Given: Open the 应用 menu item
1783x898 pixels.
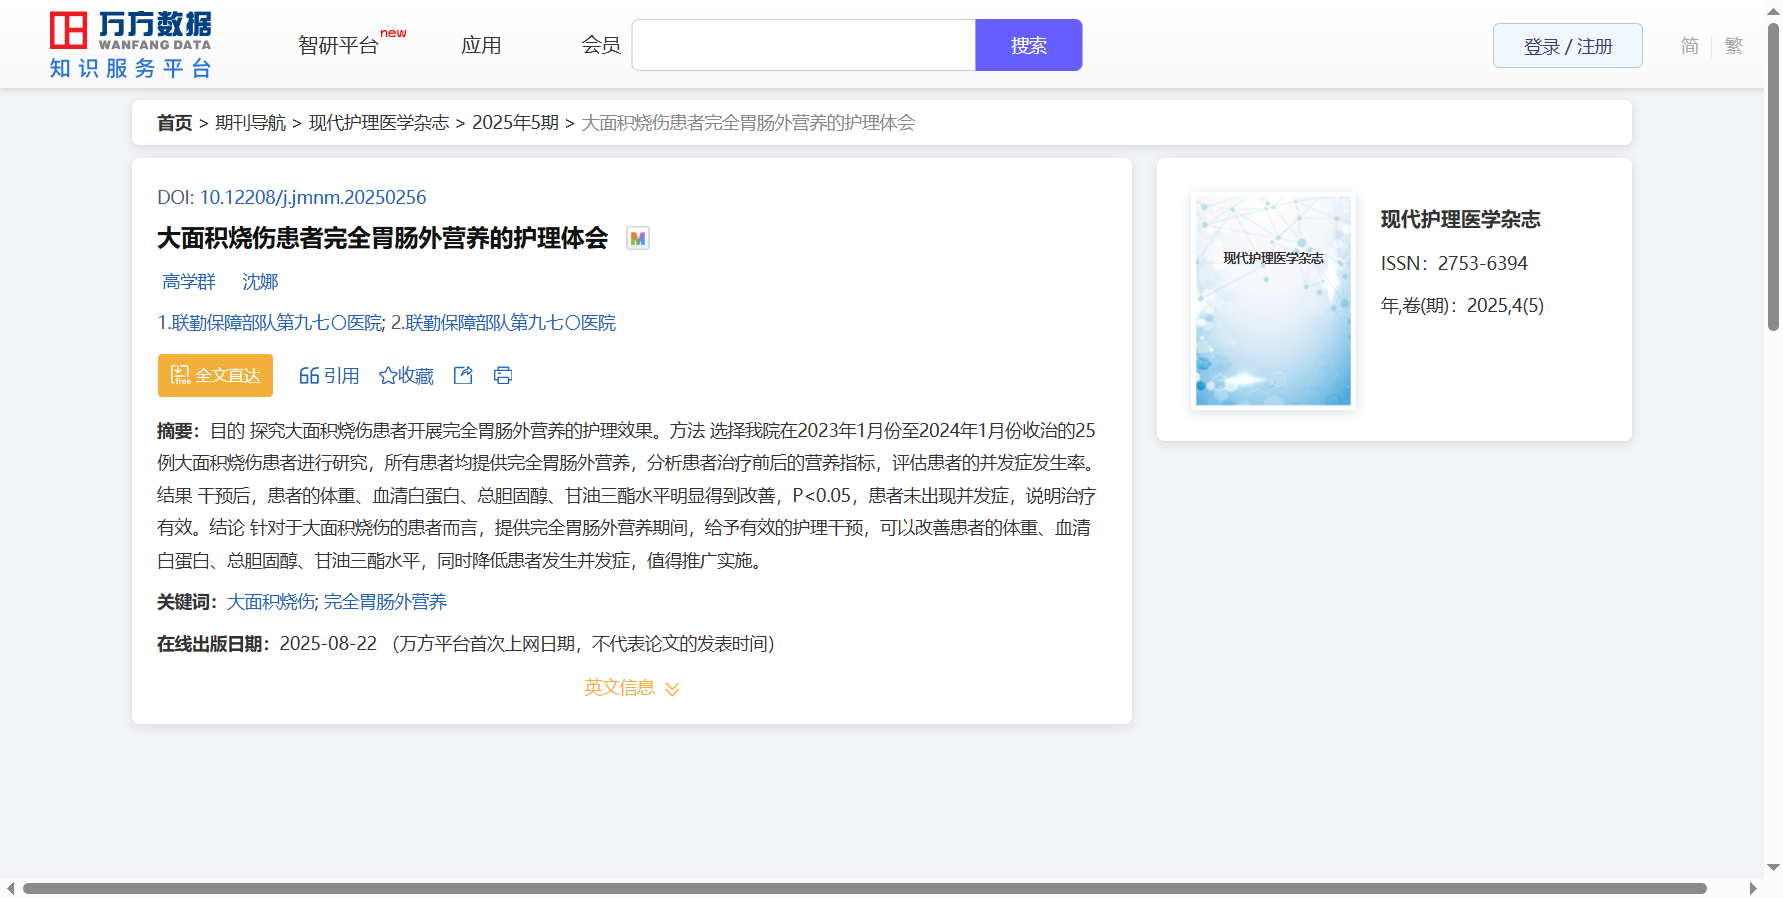Looking at the screenshot, I should pos(481,46).
